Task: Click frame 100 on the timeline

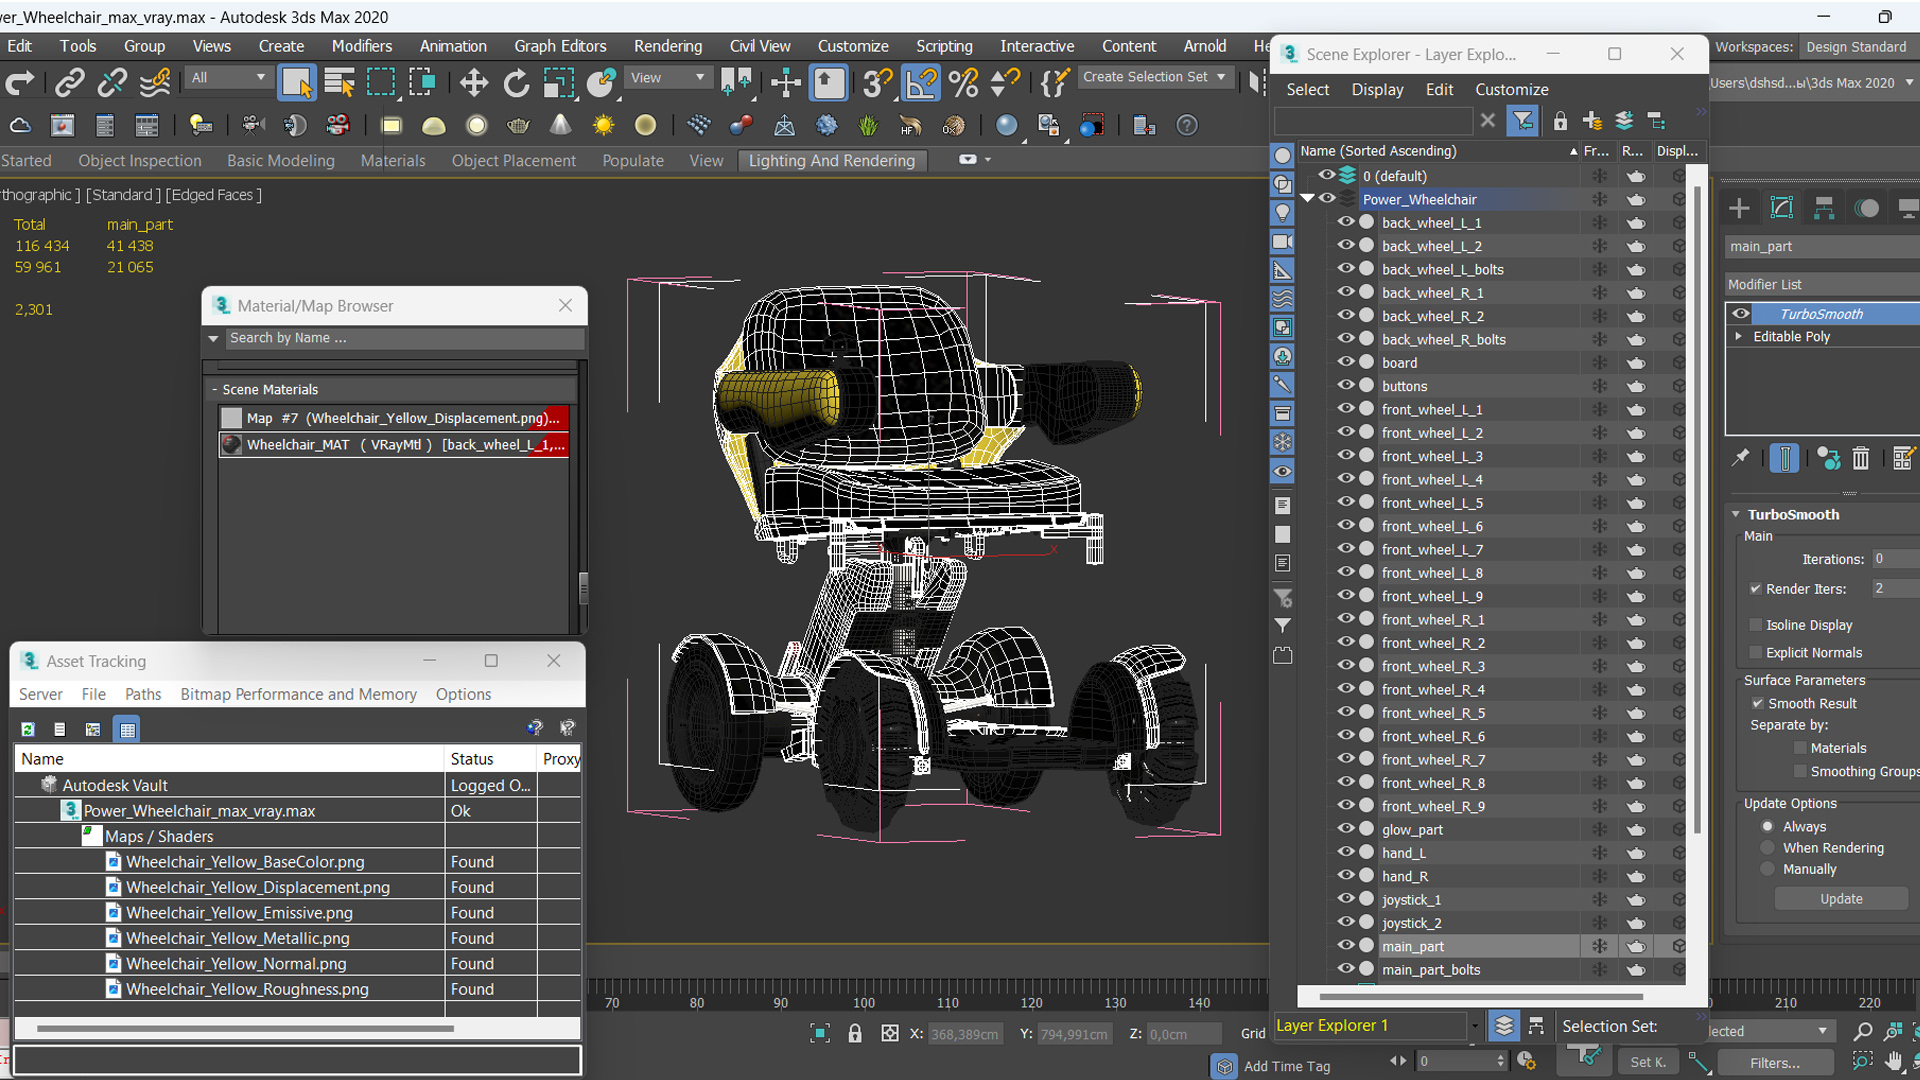Action: [864, 1003]
